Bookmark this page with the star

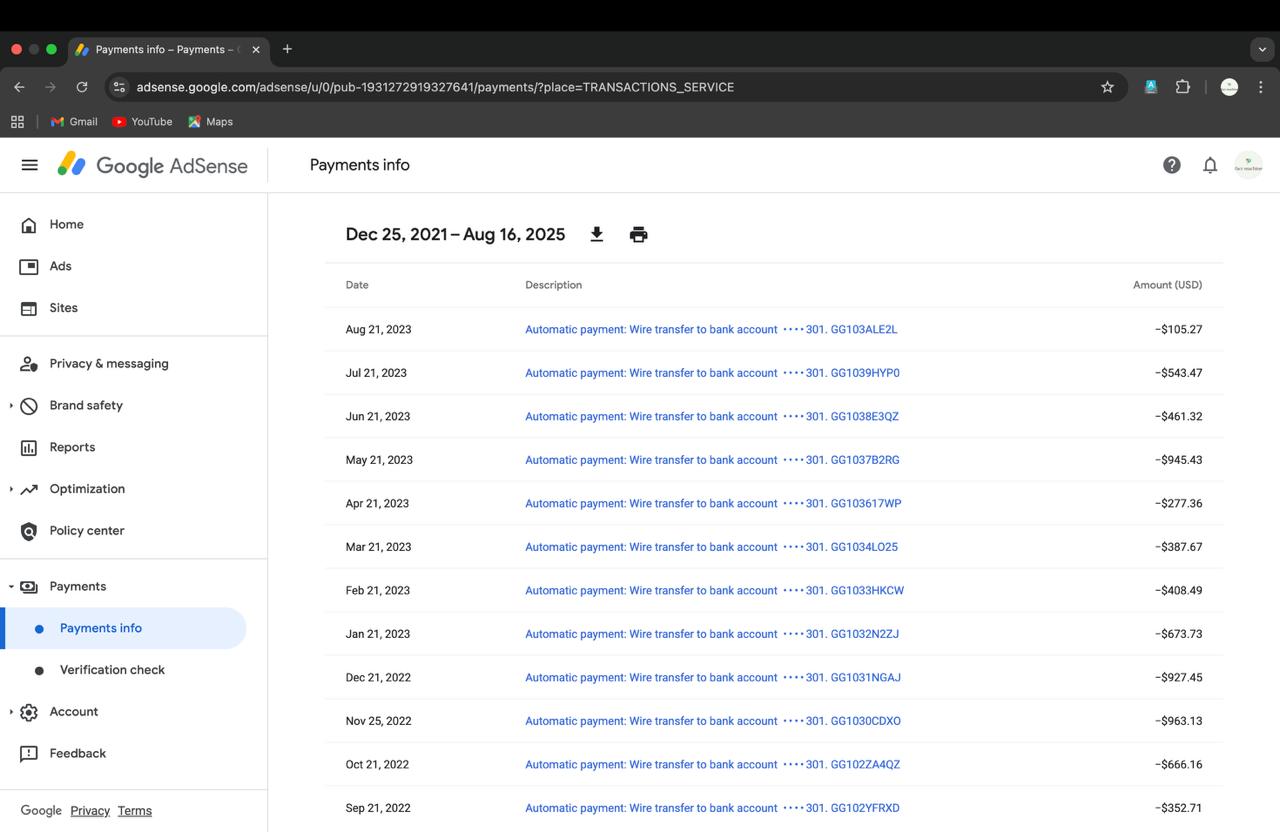[x=1107, y=87]
